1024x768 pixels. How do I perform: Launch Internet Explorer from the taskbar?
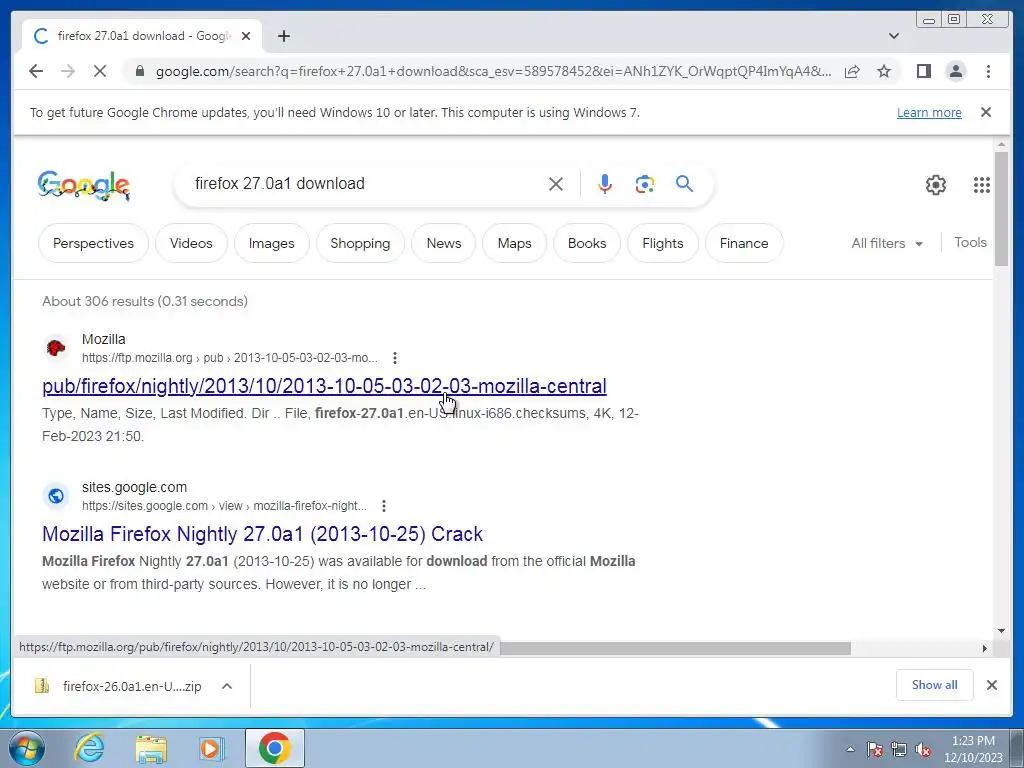89,748
